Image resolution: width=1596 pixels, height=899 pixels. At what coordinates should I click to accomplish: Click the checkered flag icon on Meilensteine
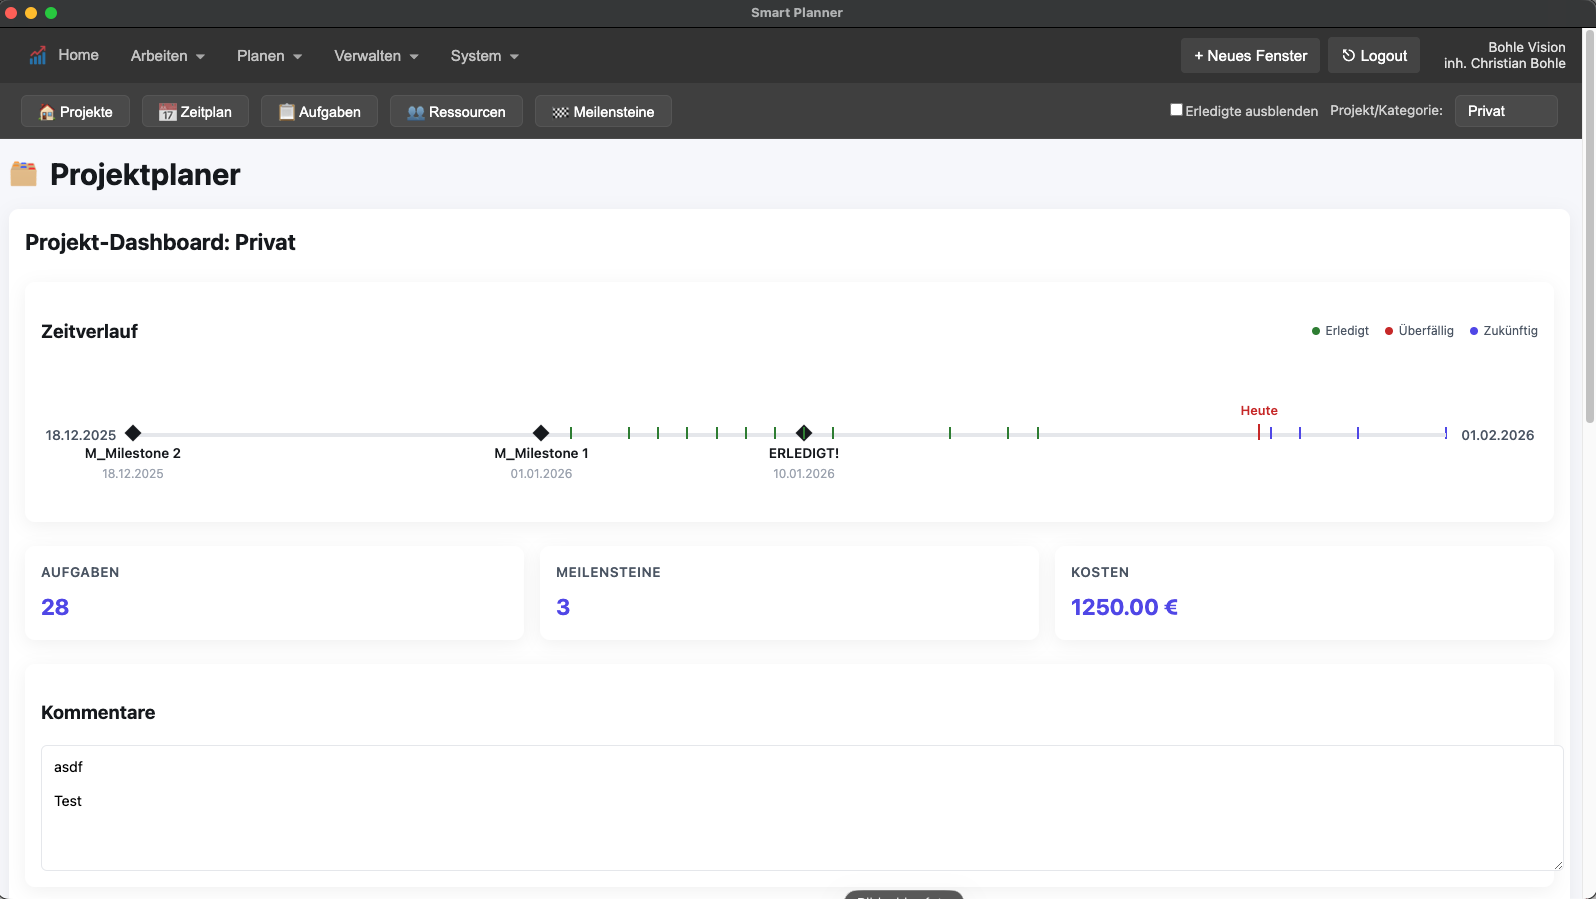click(560, 112)
